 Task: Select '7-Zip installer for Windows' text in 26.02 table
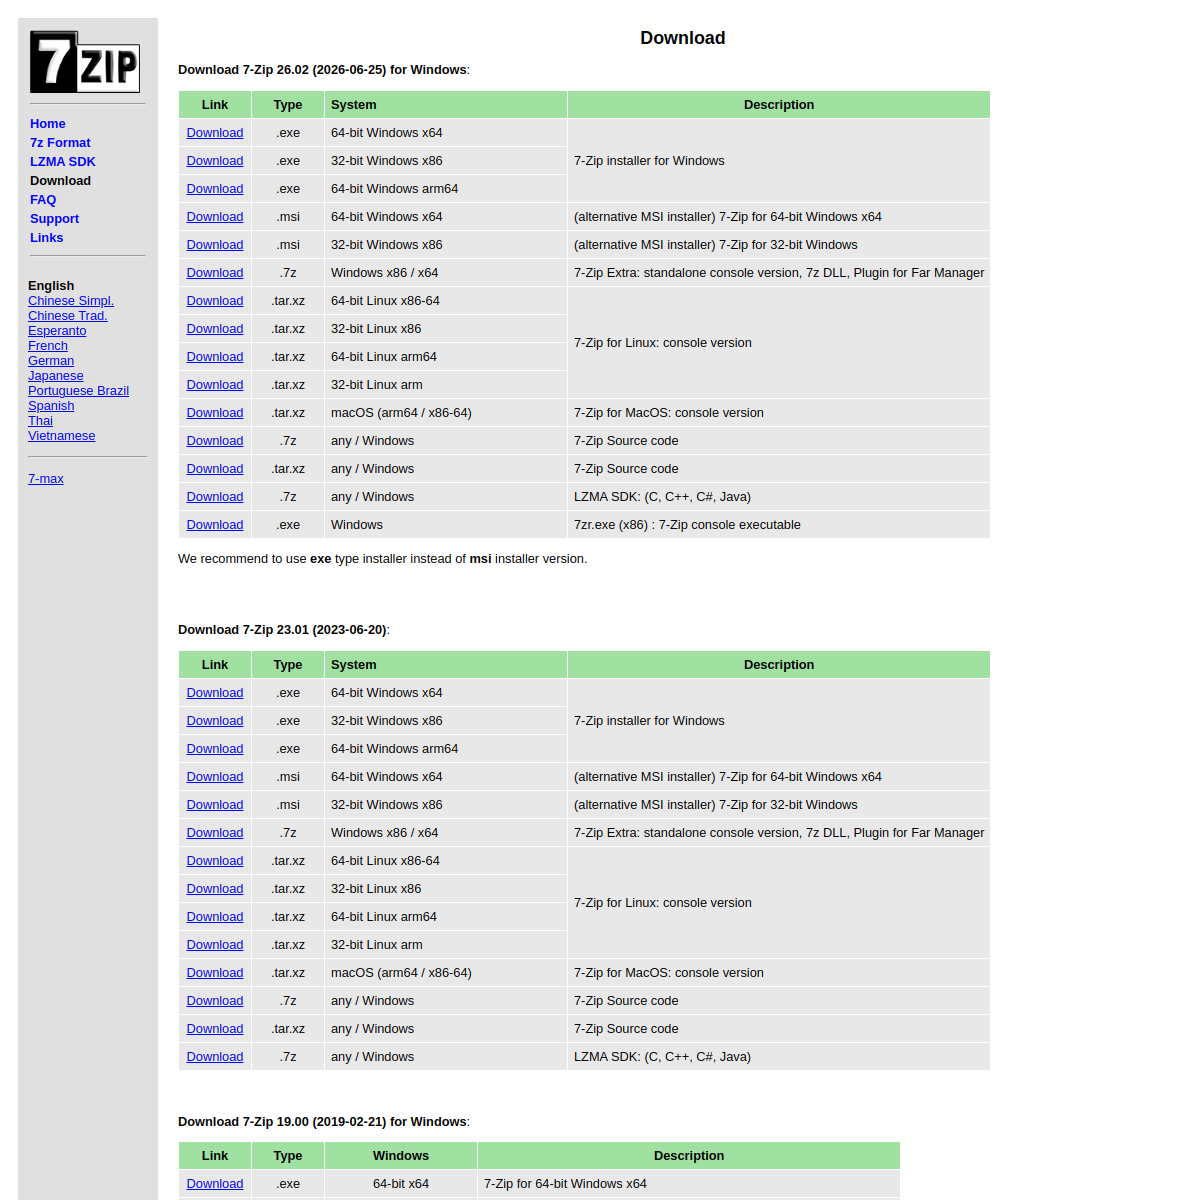click(x=649, y=161)
